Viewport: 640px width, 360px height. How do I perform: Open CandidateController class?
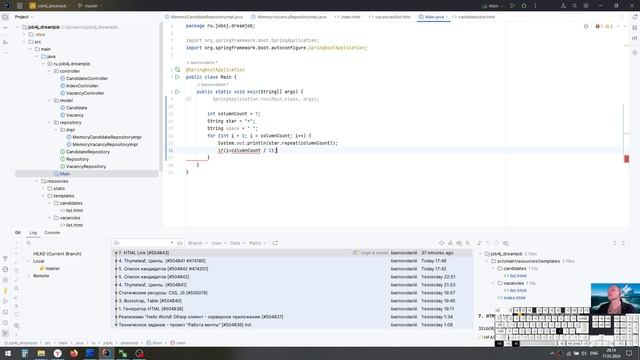tap(84, 78)
